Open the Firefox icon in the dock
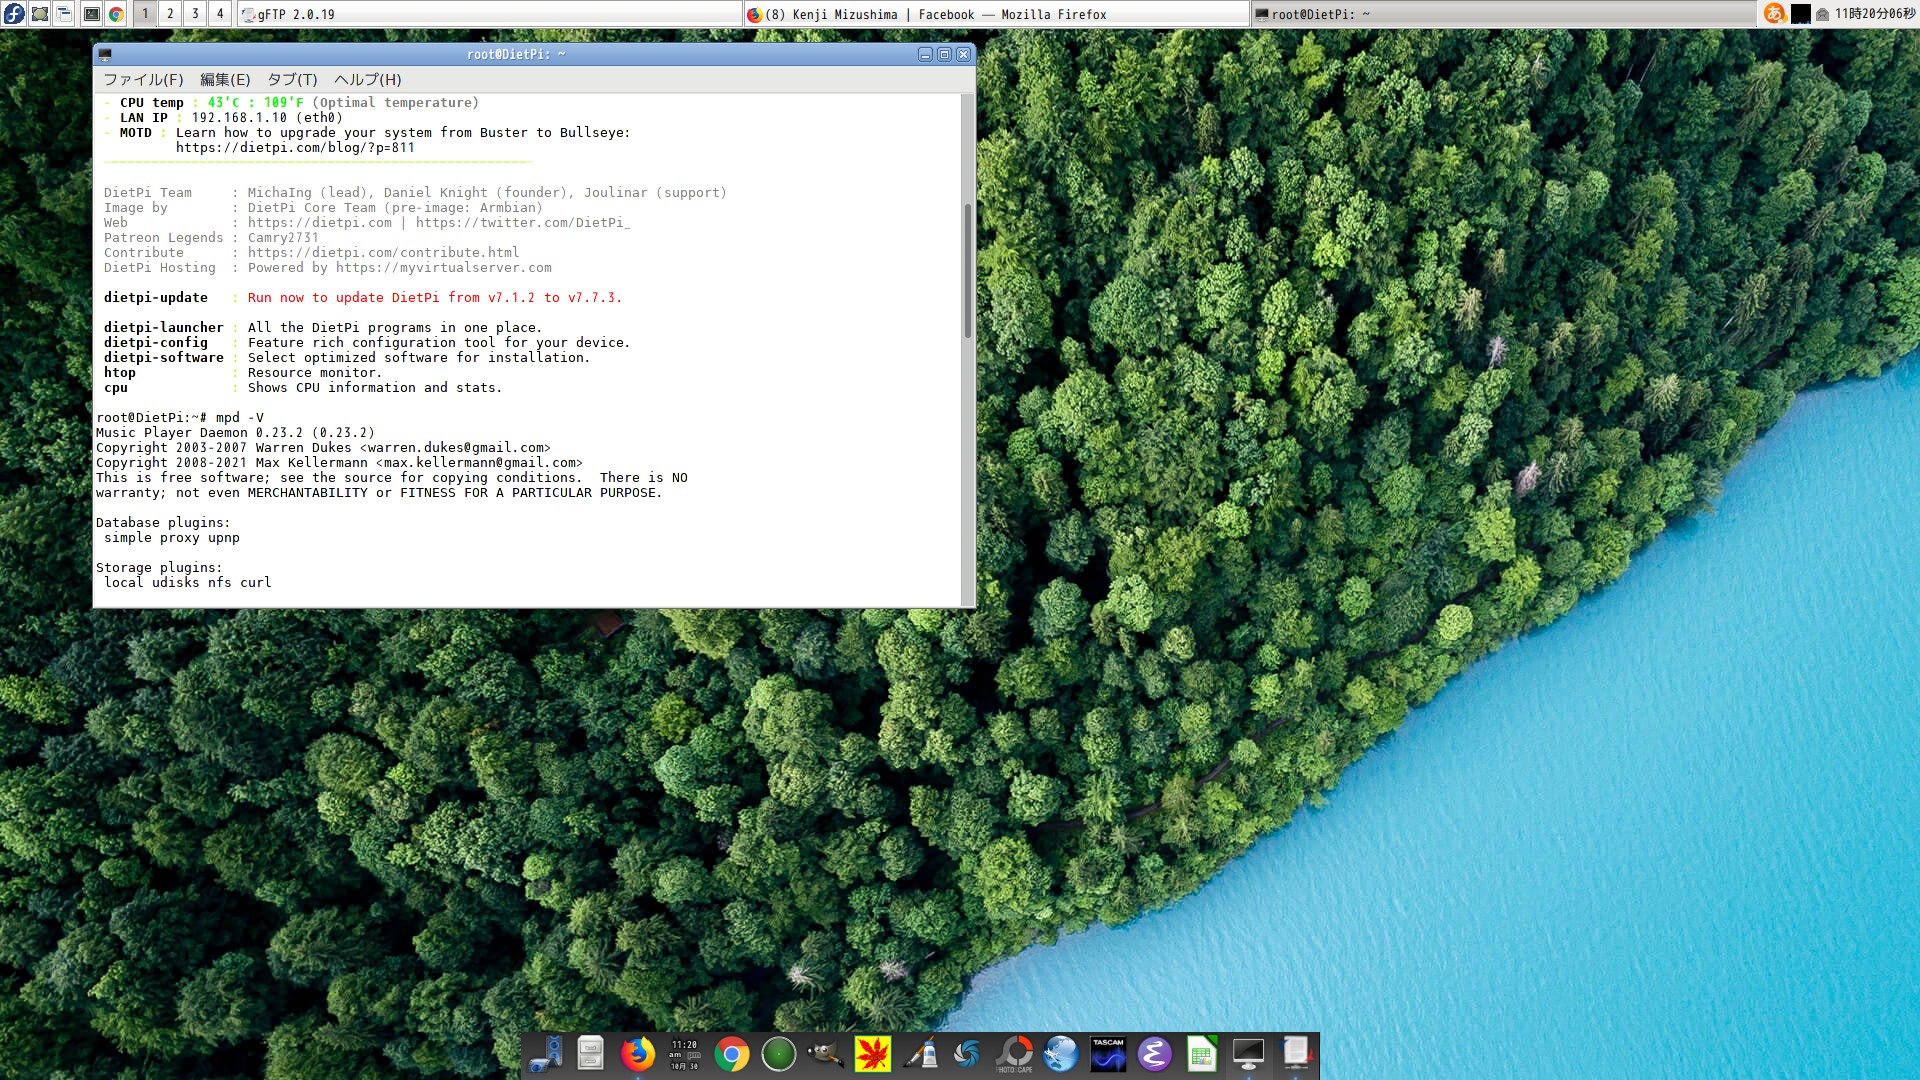This screenshot has height=1080, width=1920. [x=637, y=1054]
